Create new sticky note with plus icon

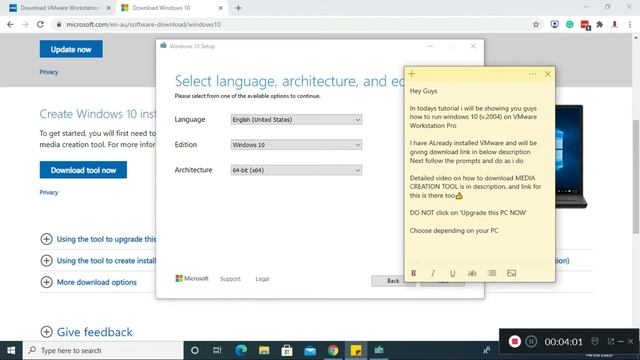click(x=412, y=73)
